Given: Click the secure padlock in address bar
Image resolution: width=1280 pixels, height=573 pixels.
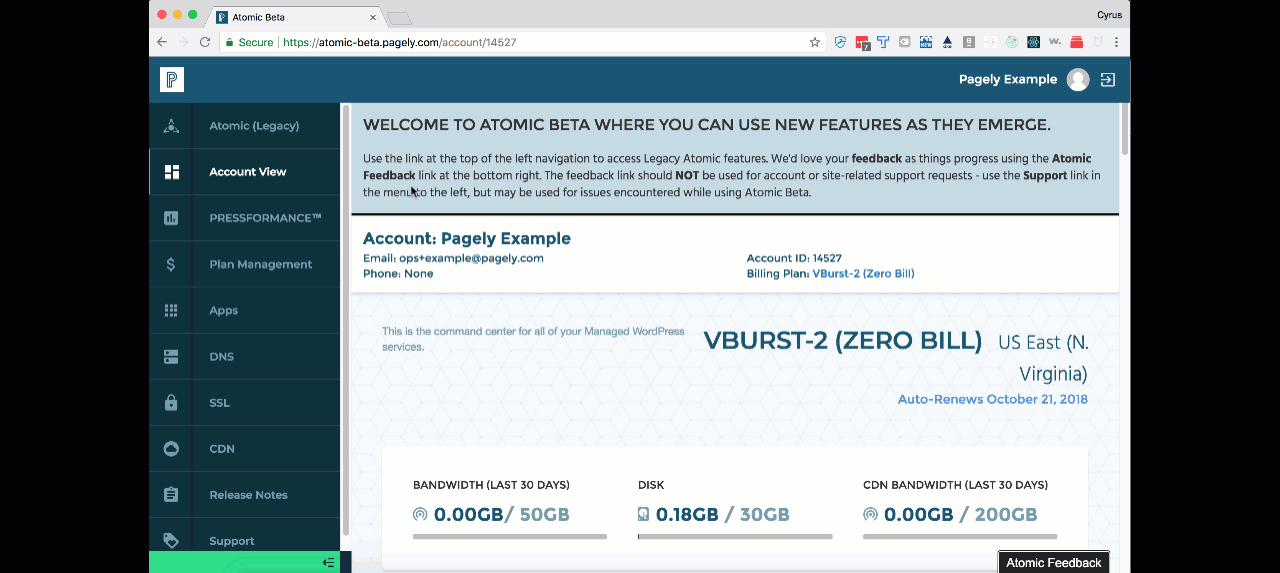Looking at the screenshot, I should (x=230, y=43).
